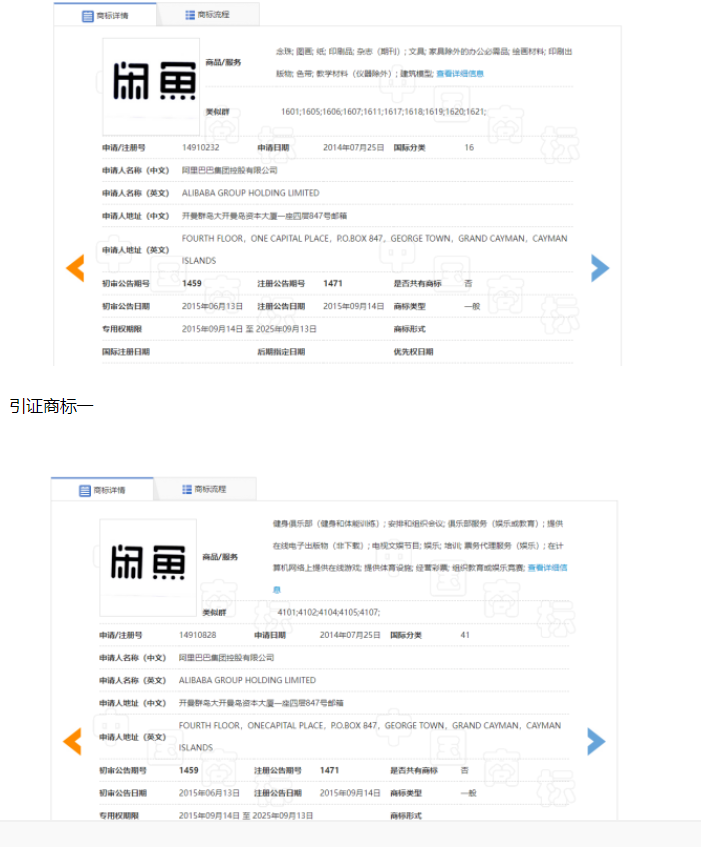Click registration announcement issue 1471, class 41 panel
701x847 pixels.
[329, 770]
